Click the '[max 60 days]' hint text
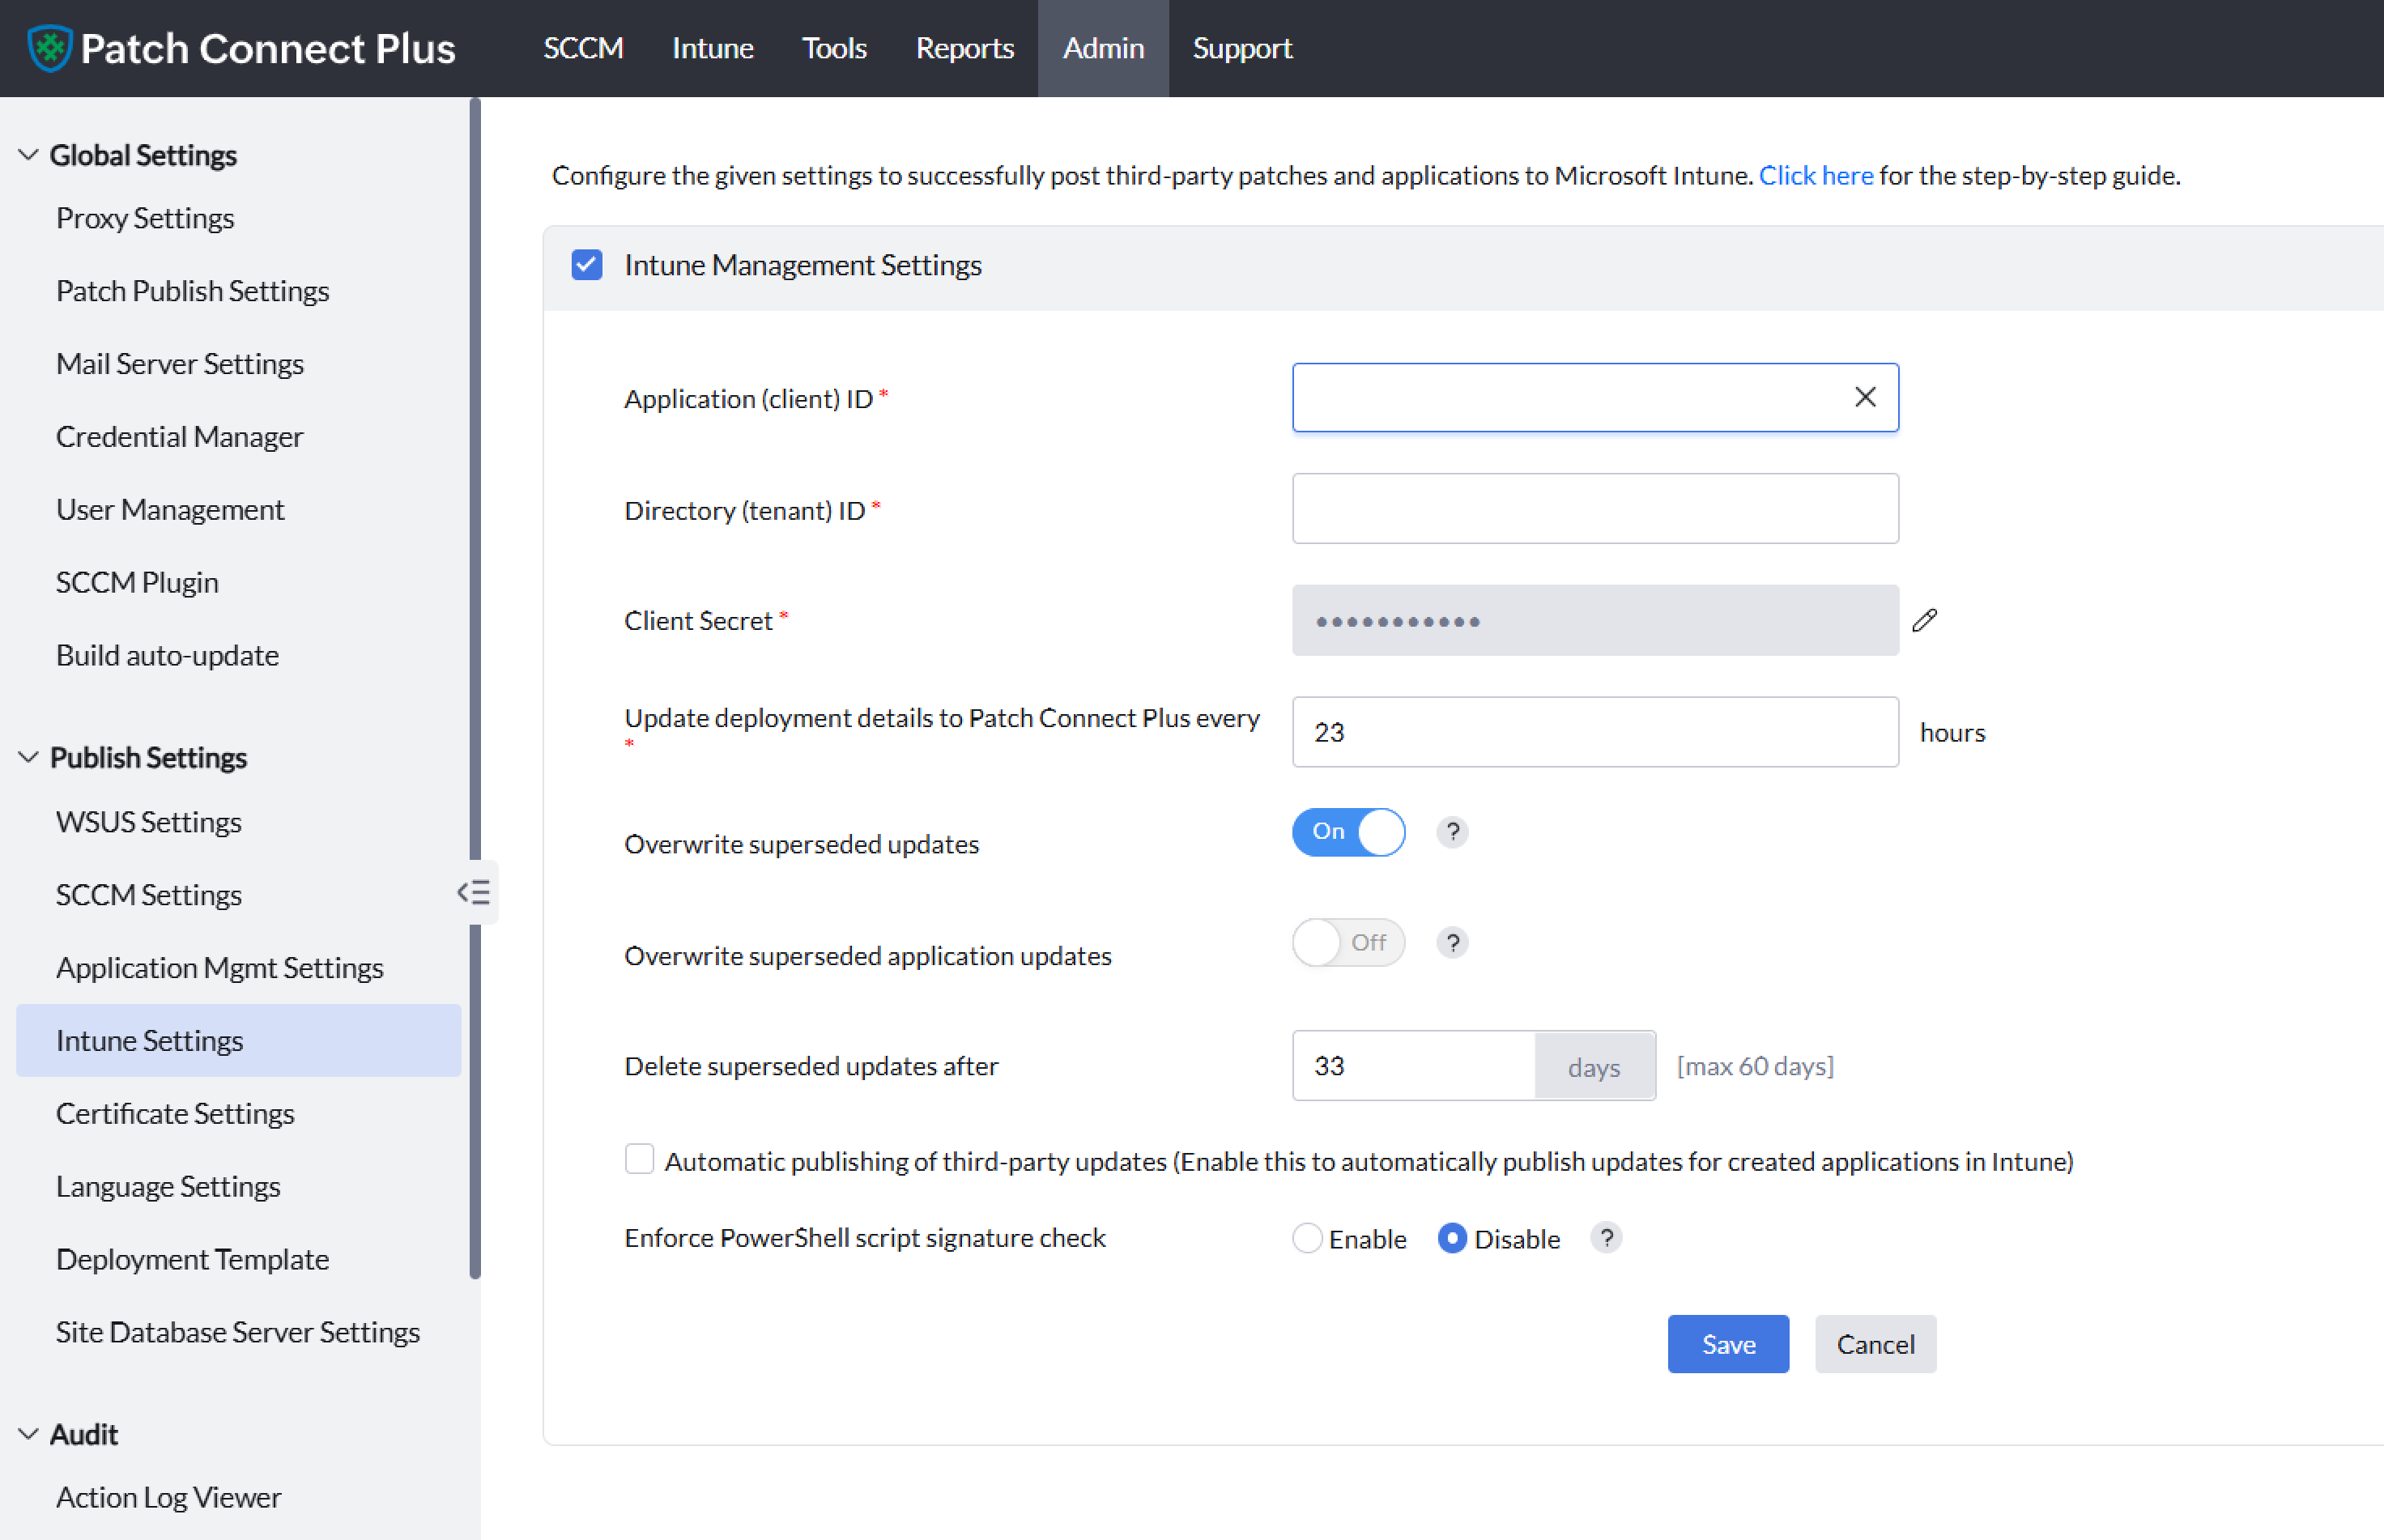Image resolution: width=2384 pixels, height=1540 pixels. coord(1755,1066)
